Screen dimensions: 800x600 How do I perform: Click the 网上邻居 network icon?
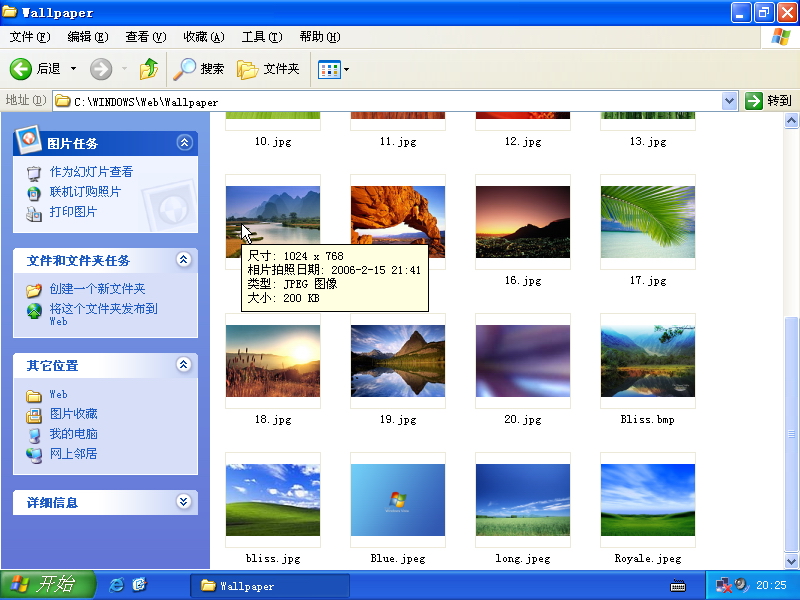click(x=34, y=455)
